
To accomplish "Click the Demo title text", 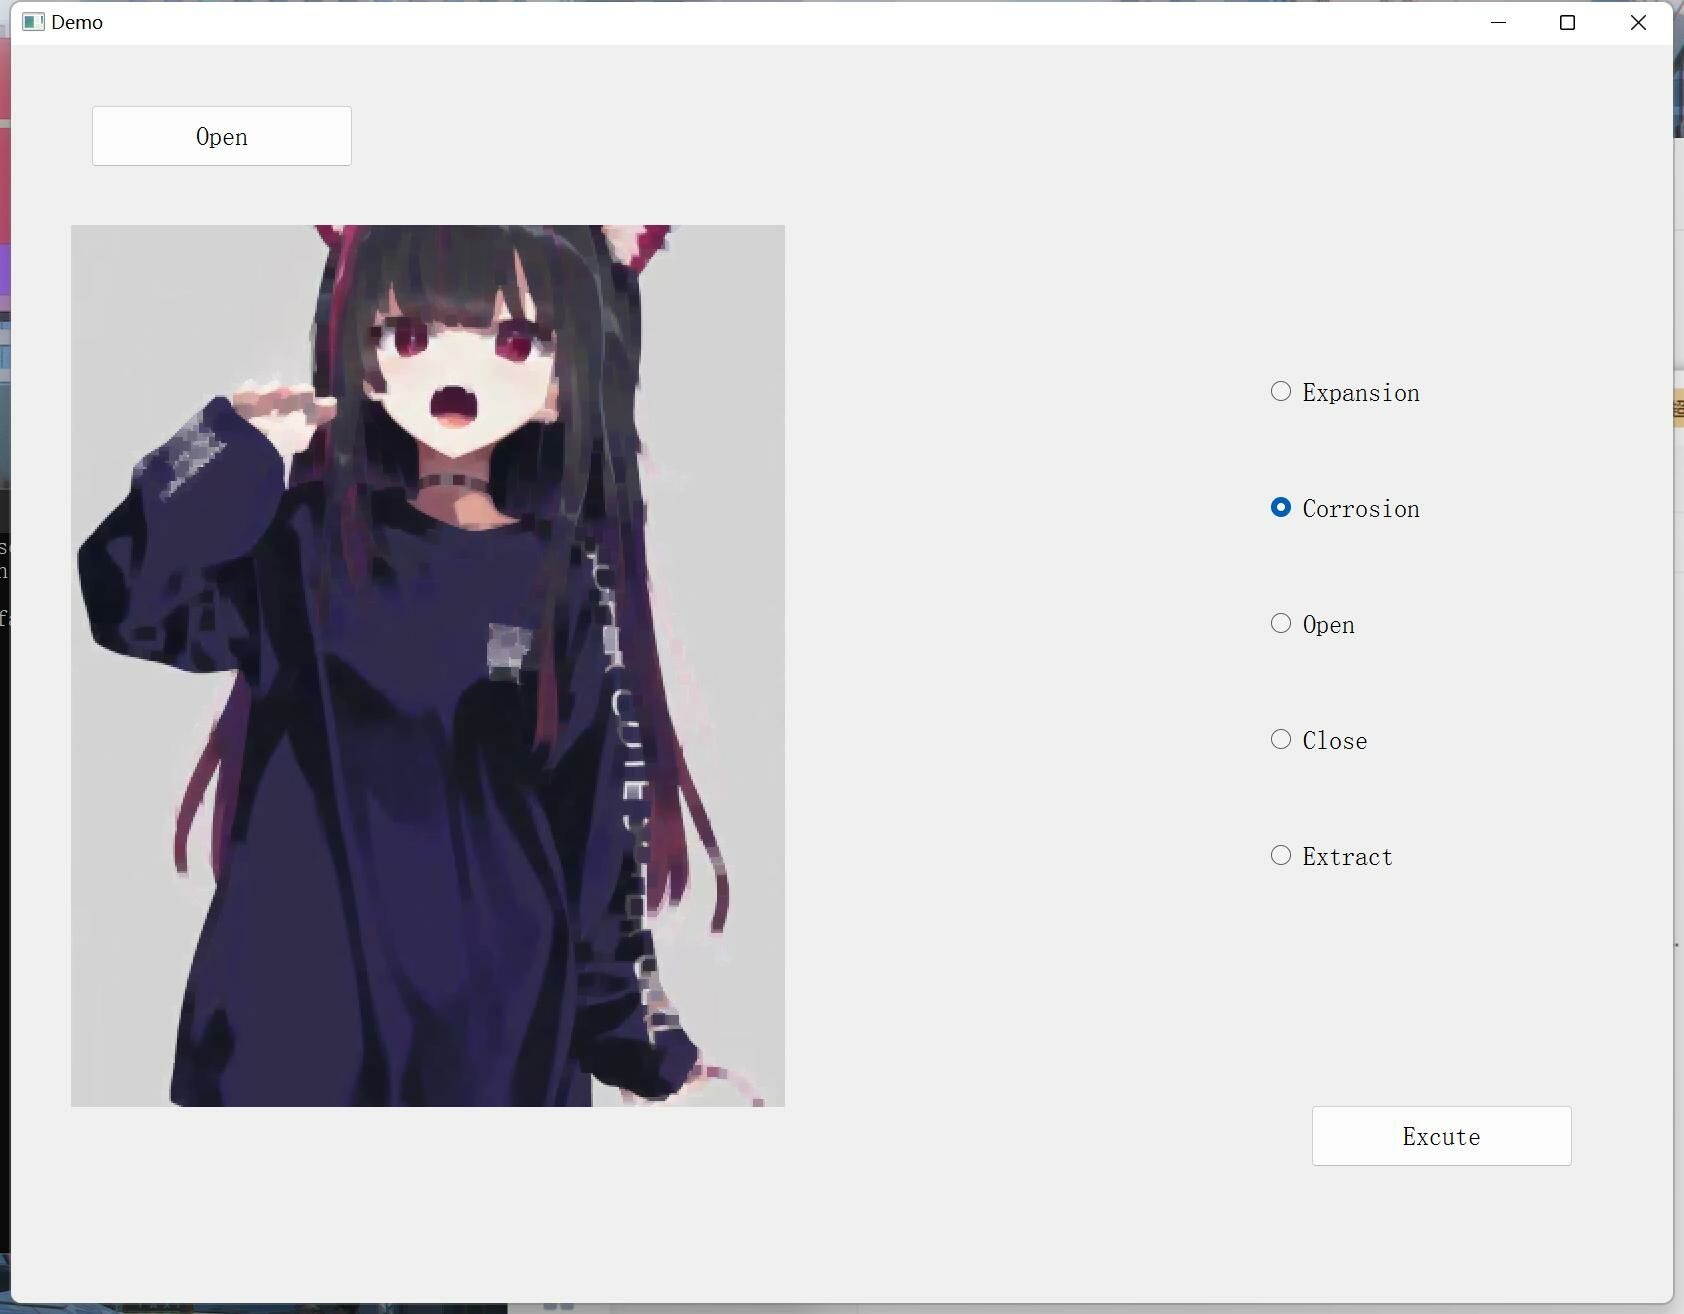I will click(77, 22).
